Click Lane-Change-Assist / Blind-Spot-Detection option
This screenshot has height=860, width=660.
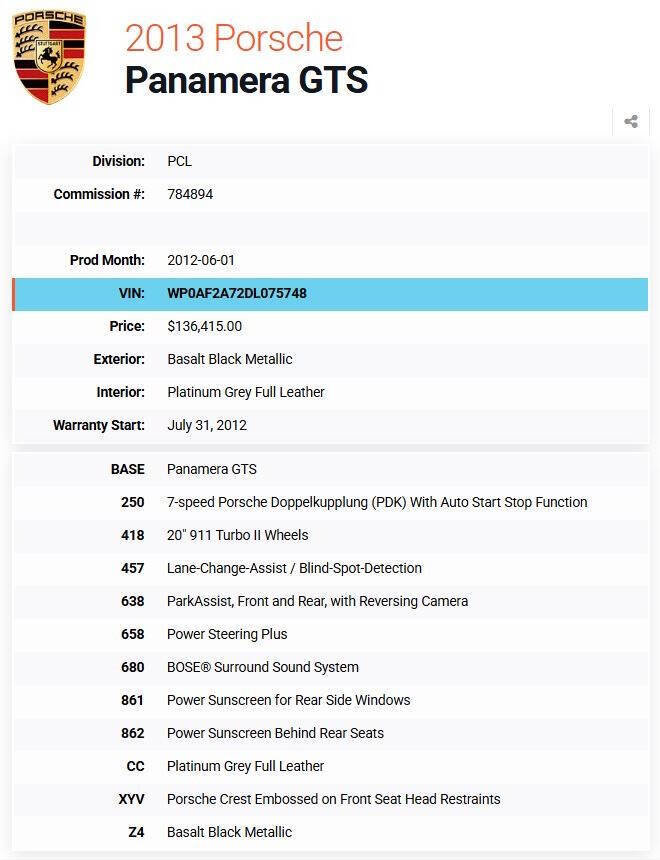coord(294,568)
